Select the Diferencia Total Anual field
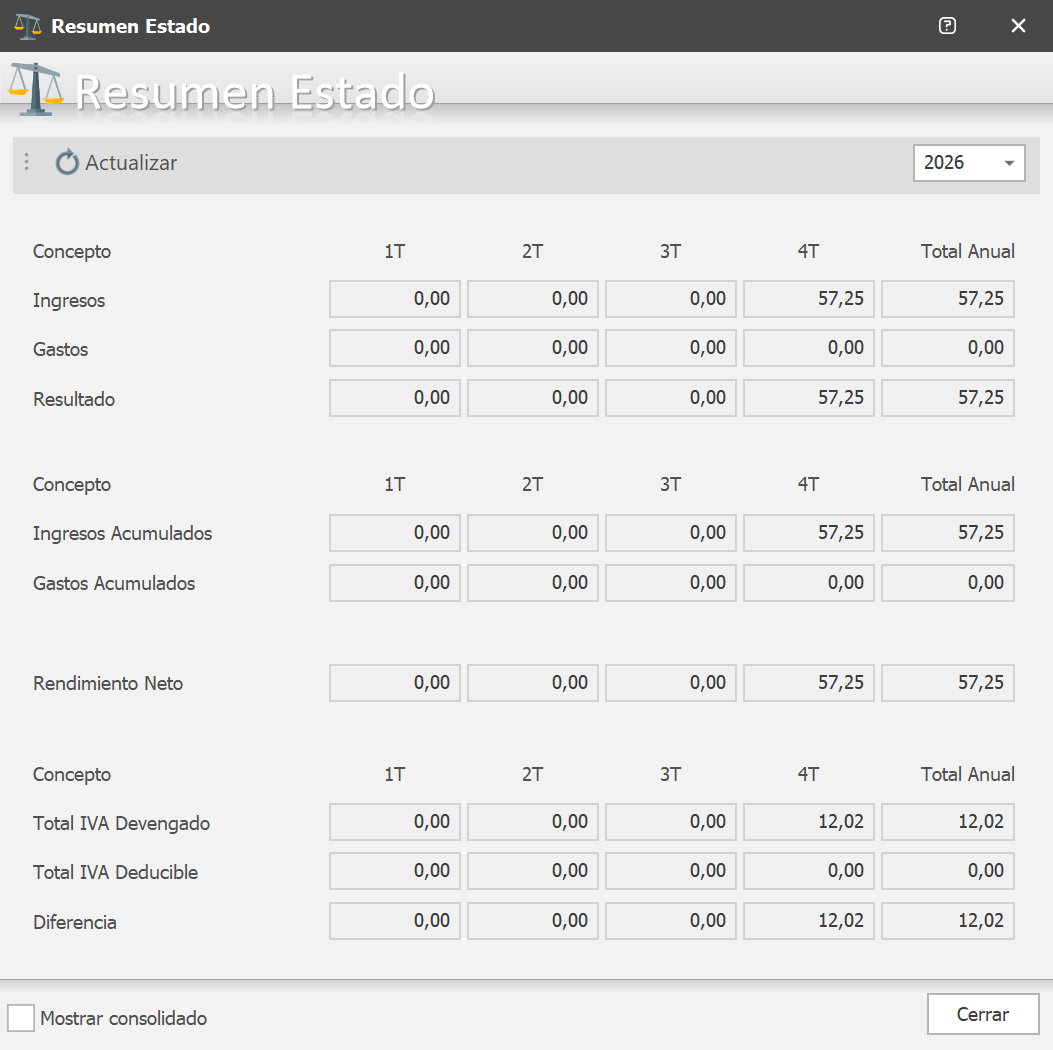This screenshot has width=1053, height=1050. (x=948, y=920)
